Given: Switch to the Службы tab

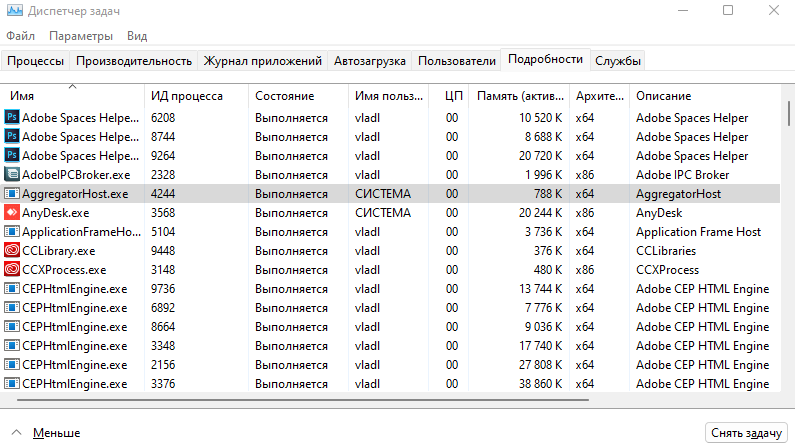Looking at the screenshot, I should [618, 61].
